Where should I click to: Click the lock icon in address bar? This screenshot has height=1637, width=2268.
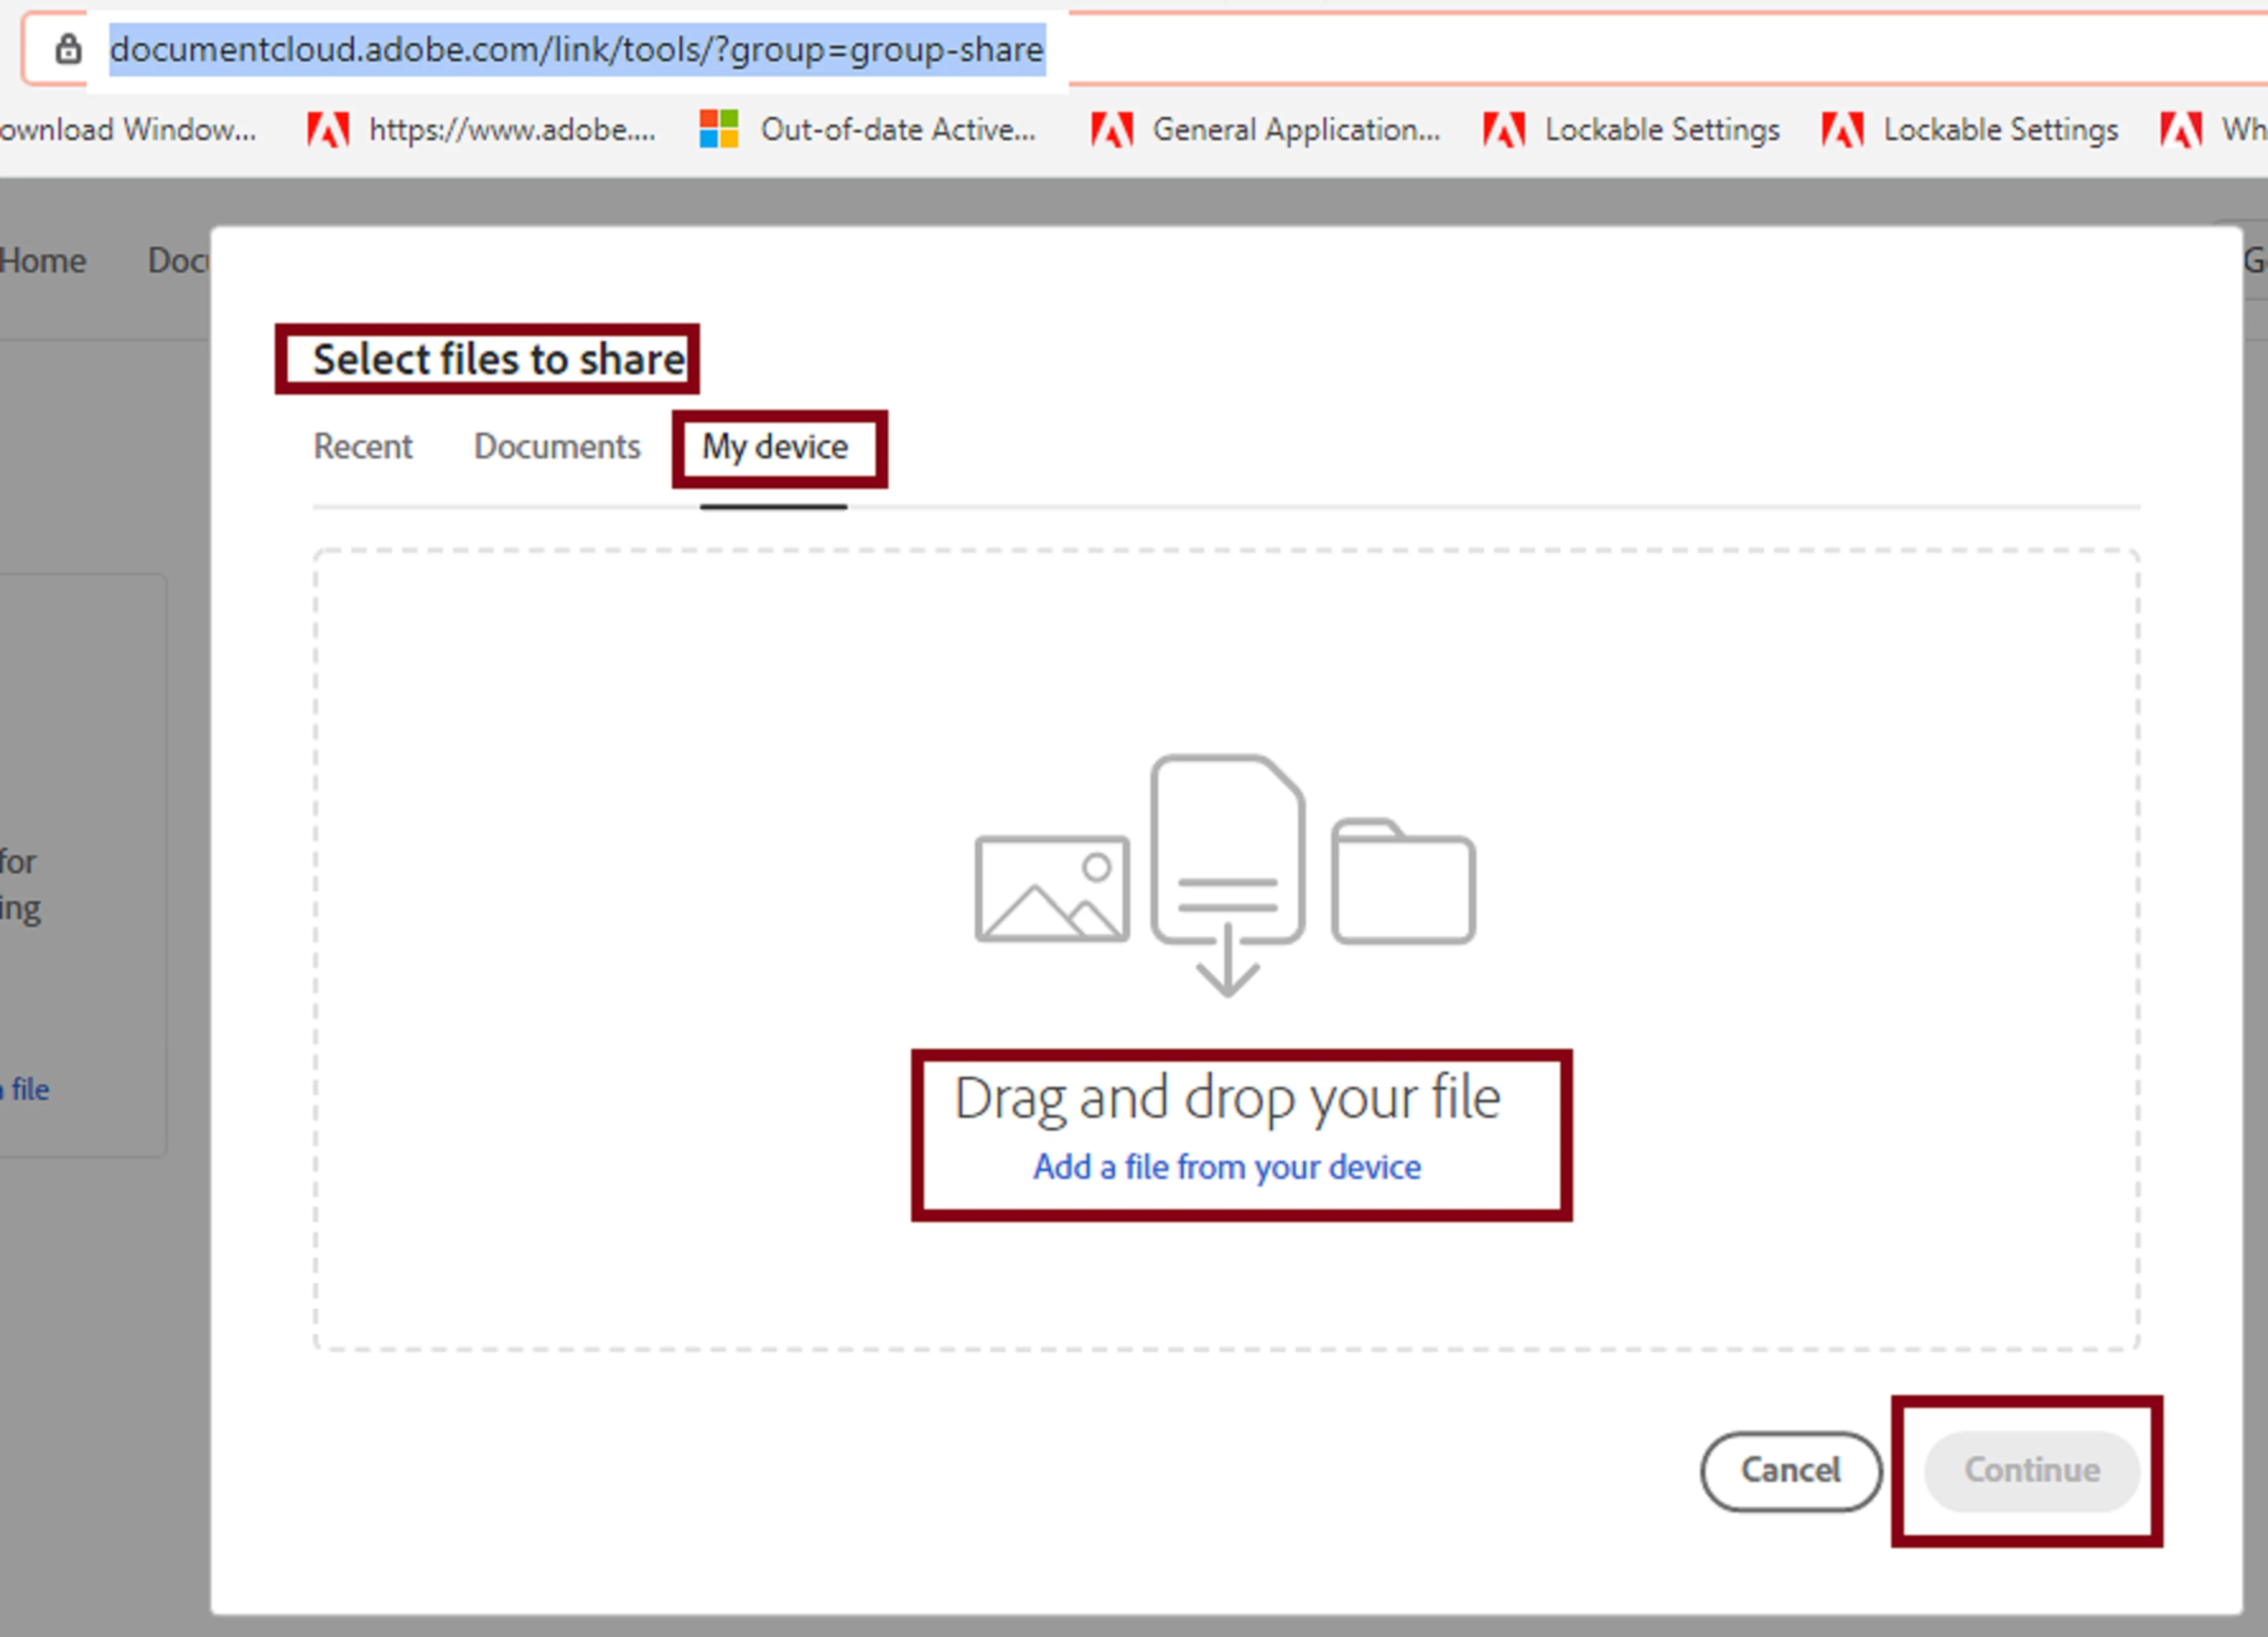coord(68,49)
